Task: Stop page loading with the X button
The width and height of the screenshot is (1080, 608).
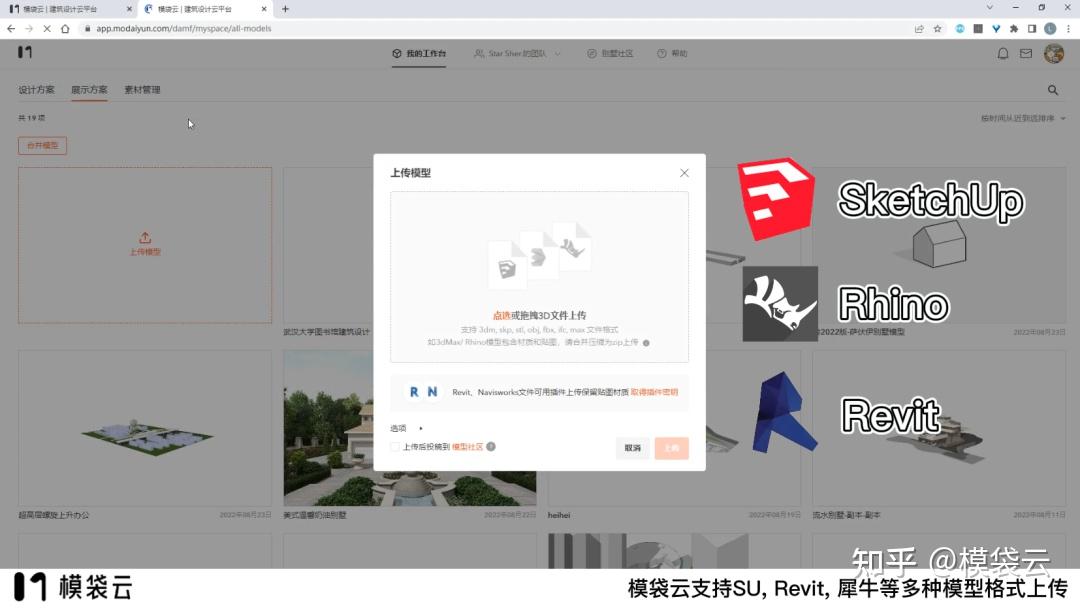Action: pos(47,29)
